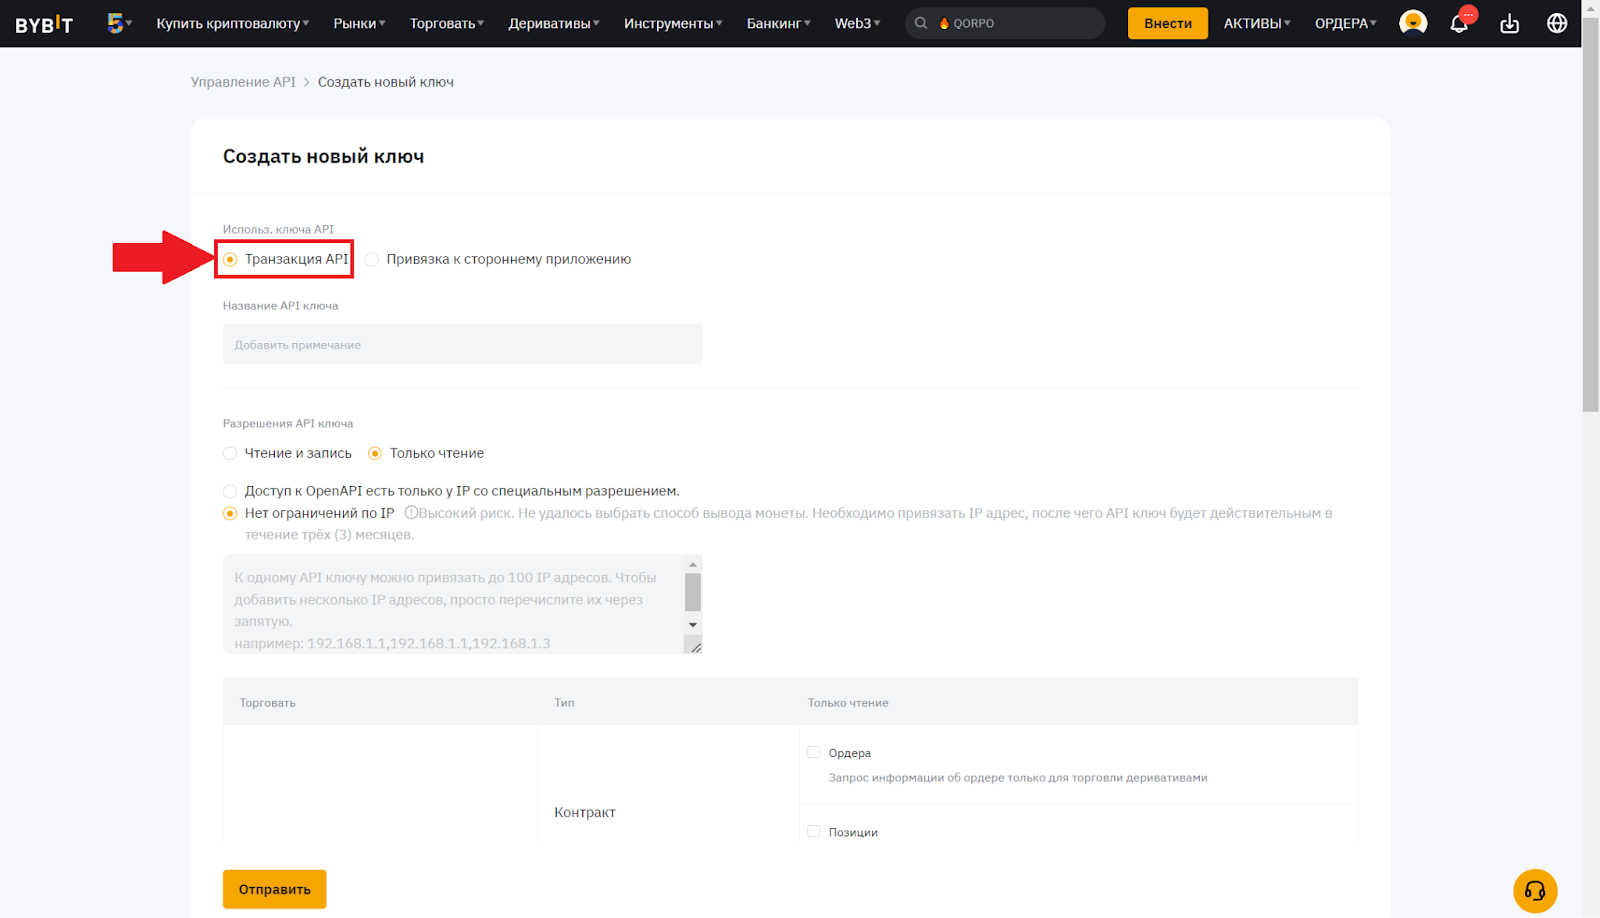Viewport: 1600px width, 918px height.
Task: Click IP textarea scroll up arrow
Action: (x=693, y=565)
